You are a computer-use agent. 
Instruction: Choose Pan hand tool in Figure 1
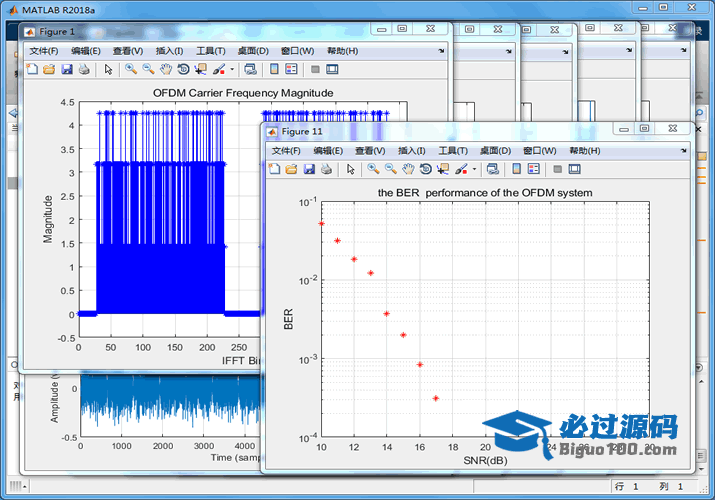point(166,69)
